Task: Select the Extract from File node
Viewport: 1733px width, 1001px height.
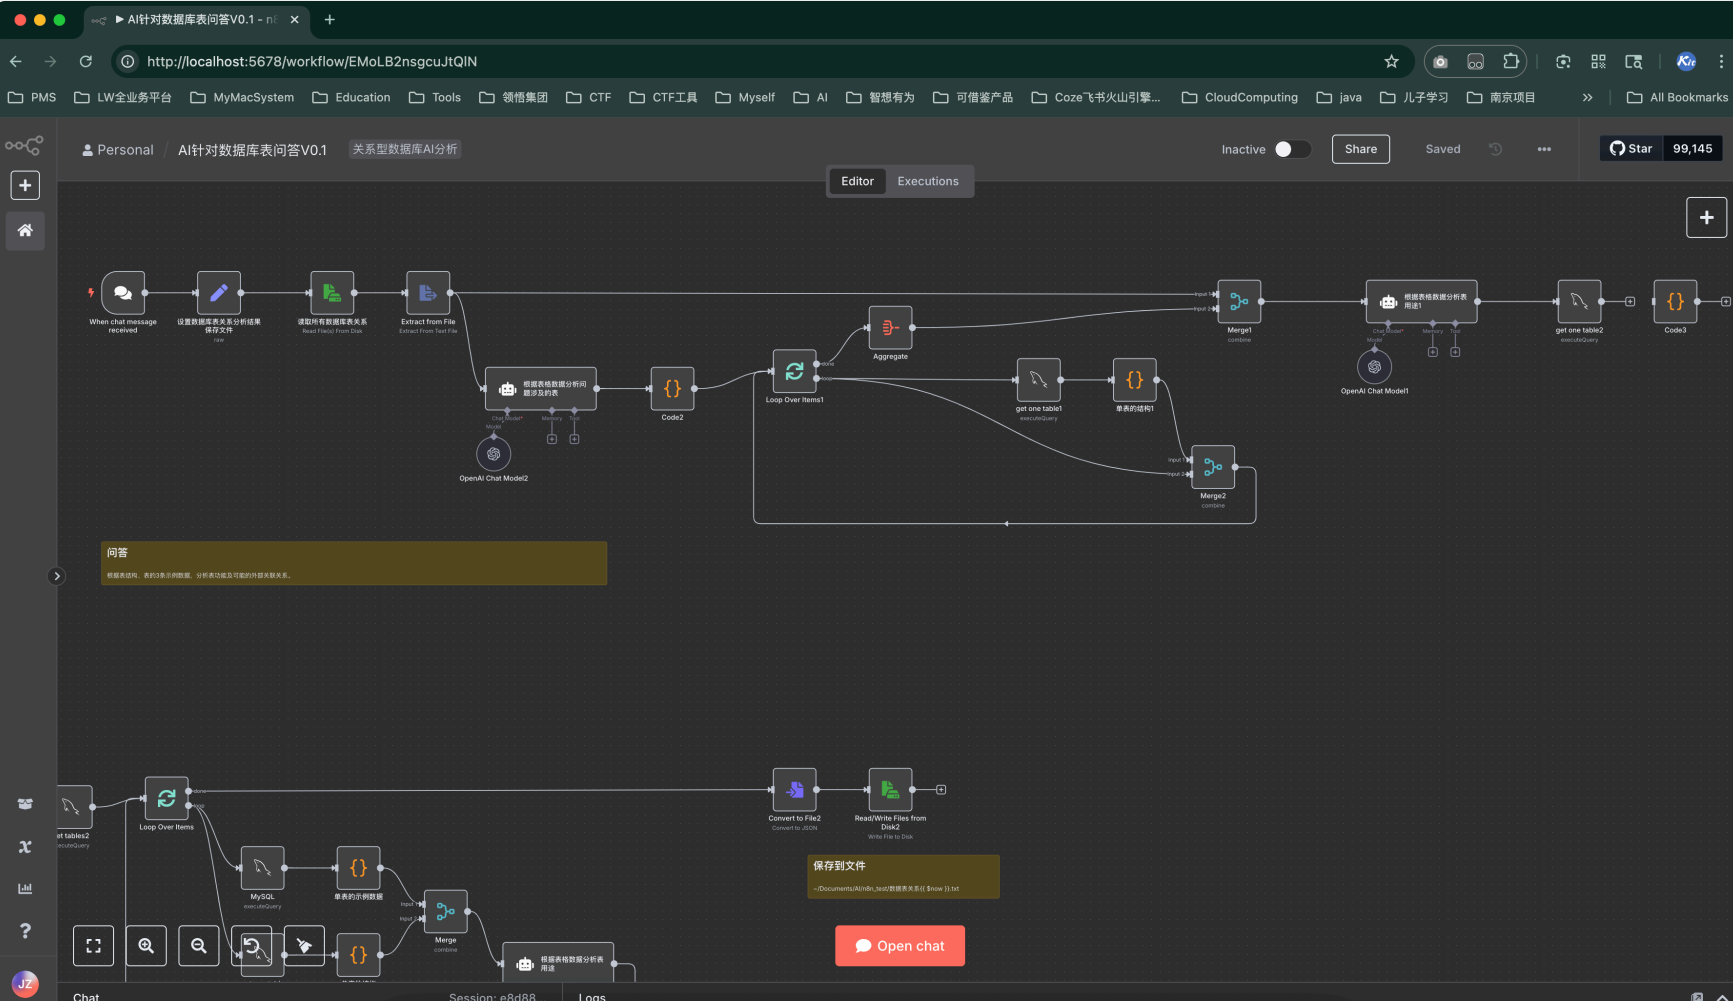Action: point(428,293)
